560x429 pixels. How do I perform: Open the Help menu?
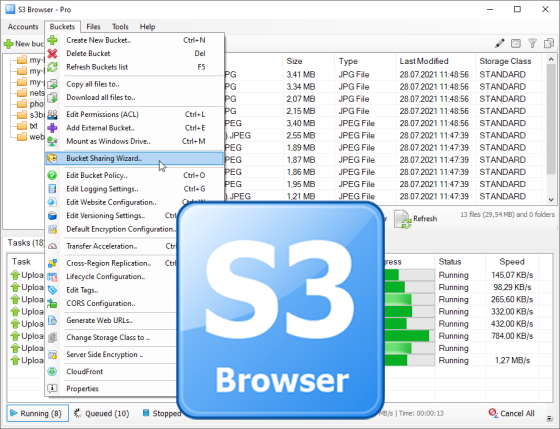click(x=147, y=27)
